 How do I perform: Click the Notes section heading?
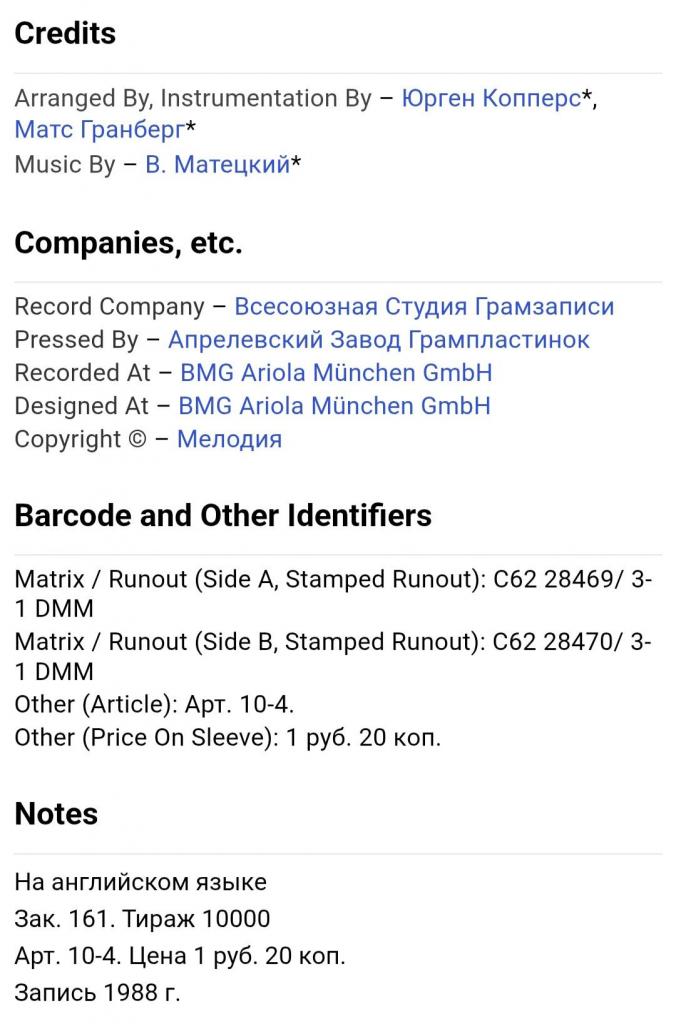pyautogui.click(x=56, y=814)
